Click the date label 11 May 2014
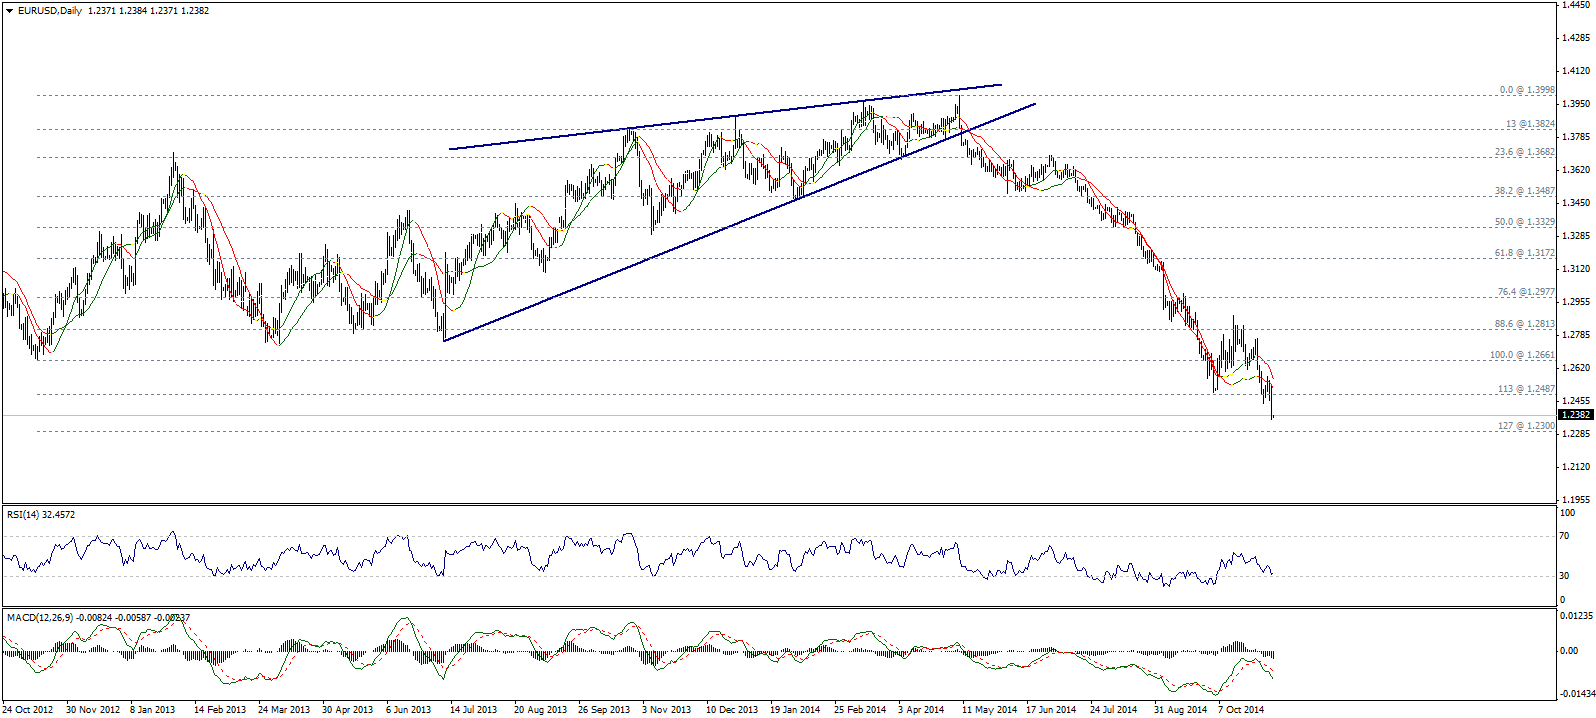The image size is (1596, 718). (989, 710)
